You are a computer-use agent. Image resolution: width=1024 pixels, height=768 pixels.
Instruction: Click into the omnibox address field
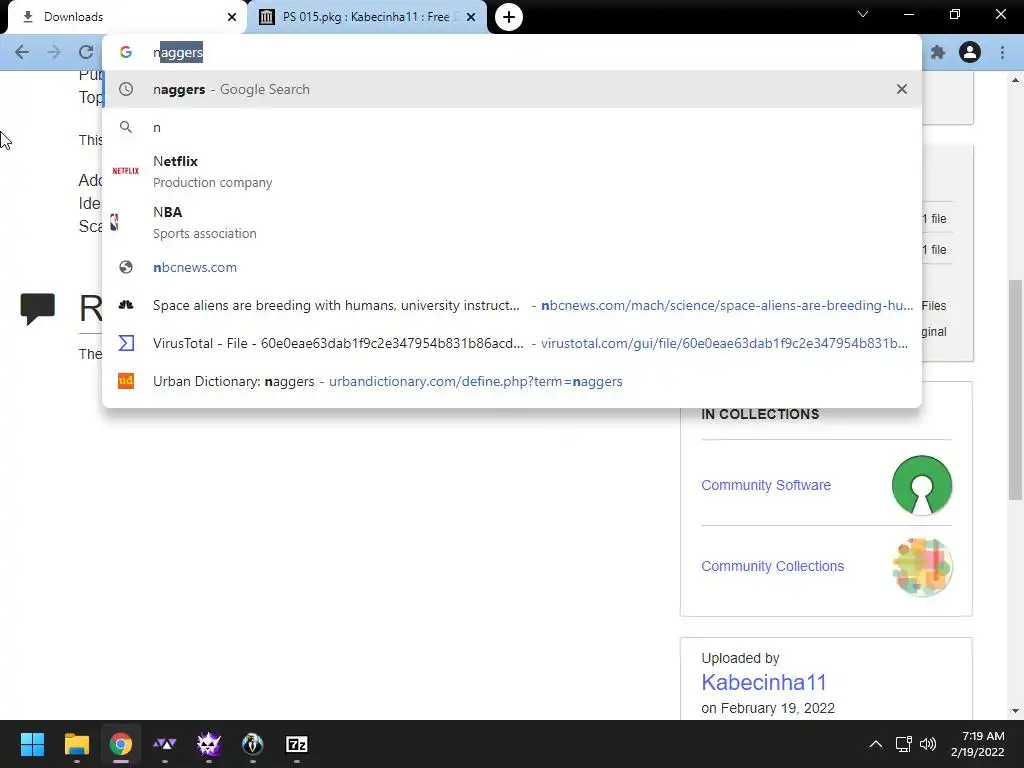click(513, 52)
